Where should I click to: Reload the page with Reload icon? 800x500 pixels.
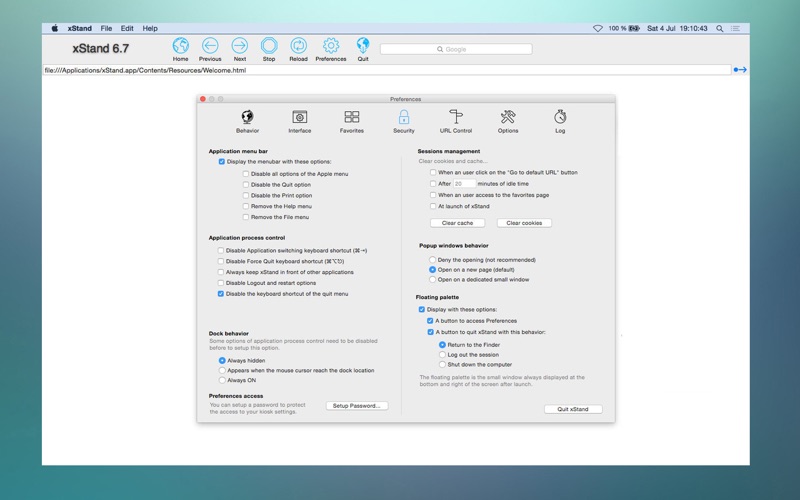pos(298,46)
